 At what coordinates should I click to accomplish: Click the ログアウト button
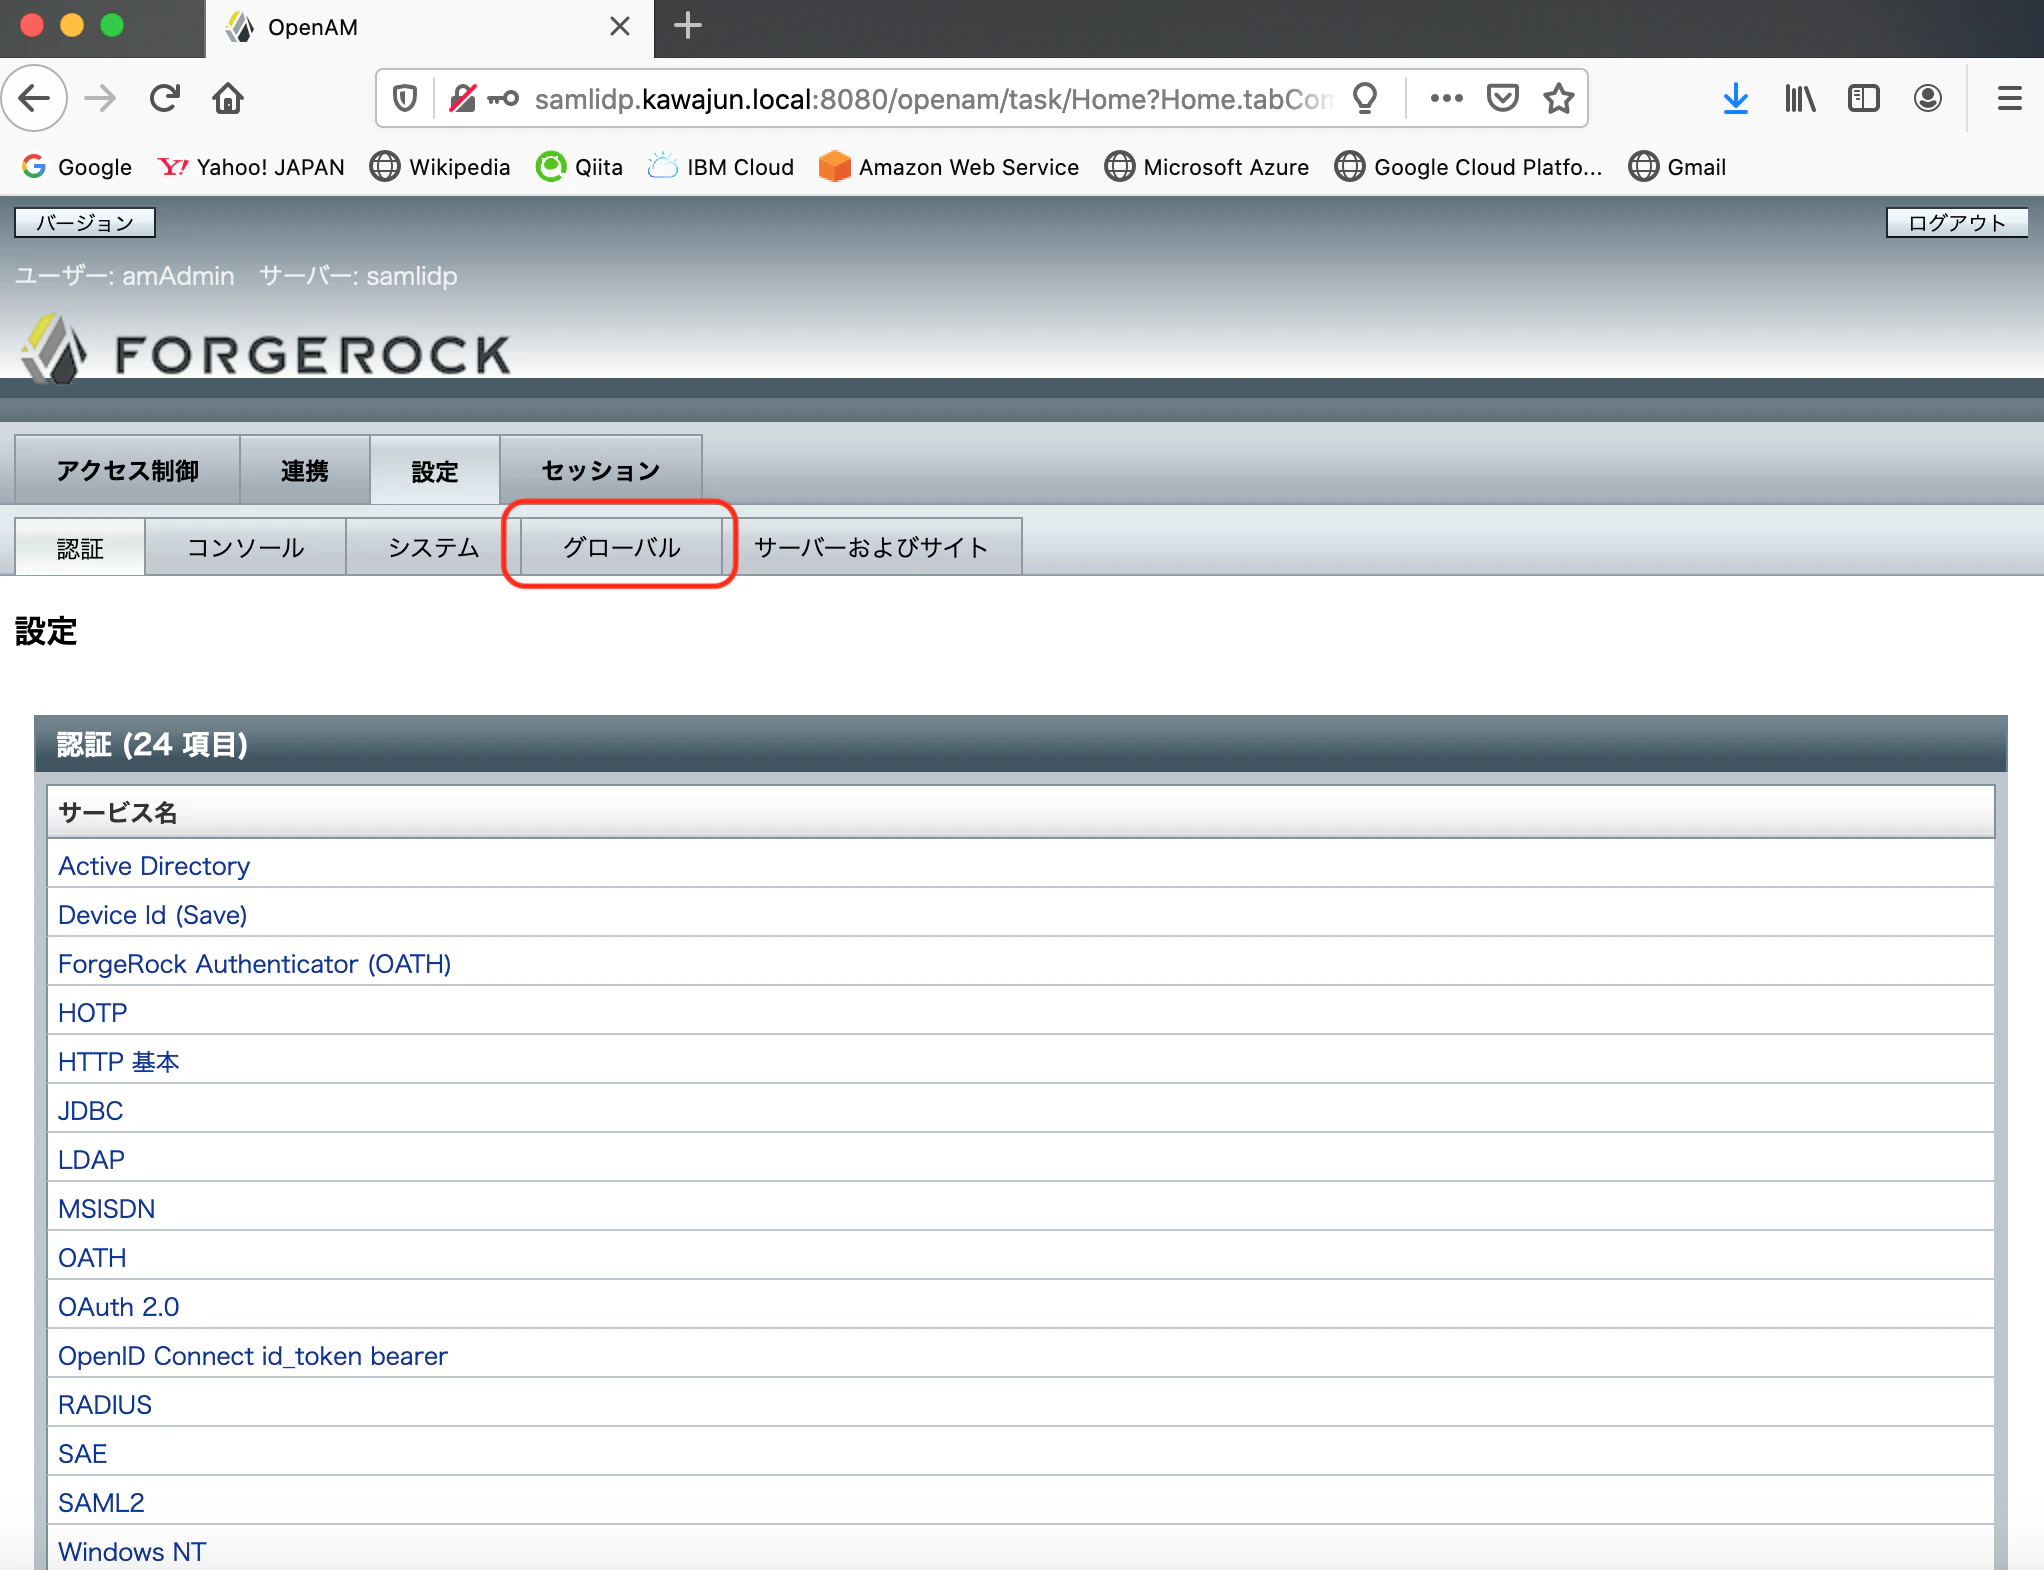pyautogui.click(x=1957, y=222)
